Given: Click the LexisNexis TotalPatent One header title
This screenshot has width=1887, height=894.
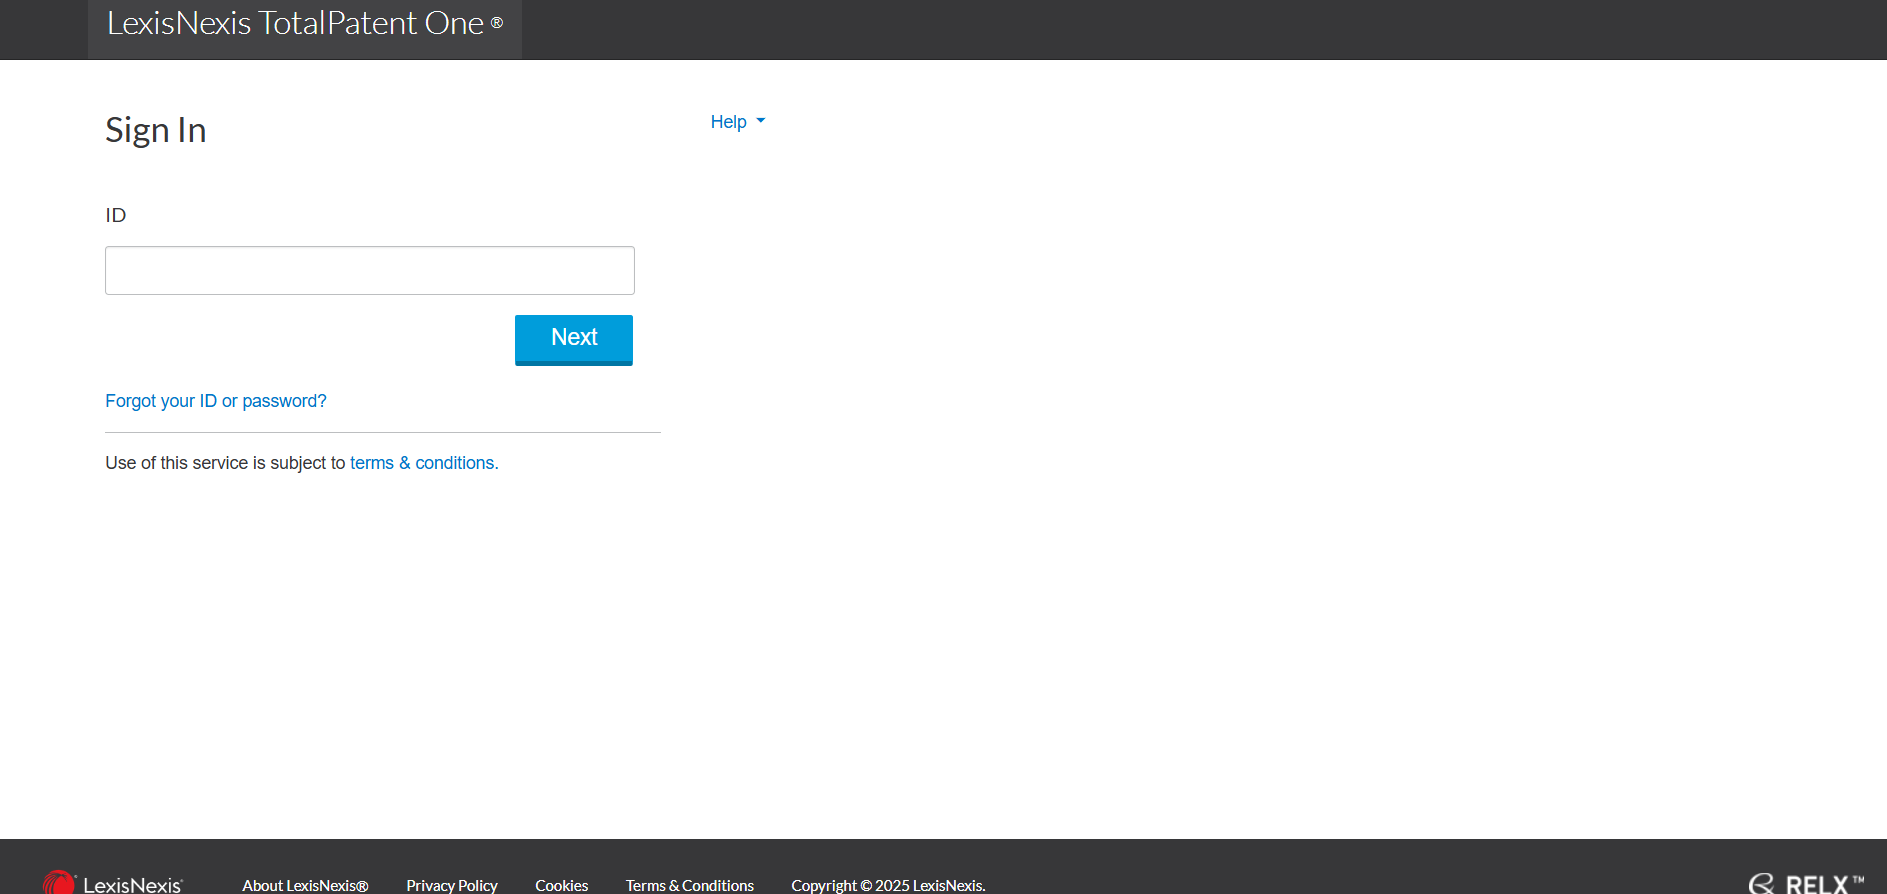Looking at the screenshot, I should click(x=305, y=23).
